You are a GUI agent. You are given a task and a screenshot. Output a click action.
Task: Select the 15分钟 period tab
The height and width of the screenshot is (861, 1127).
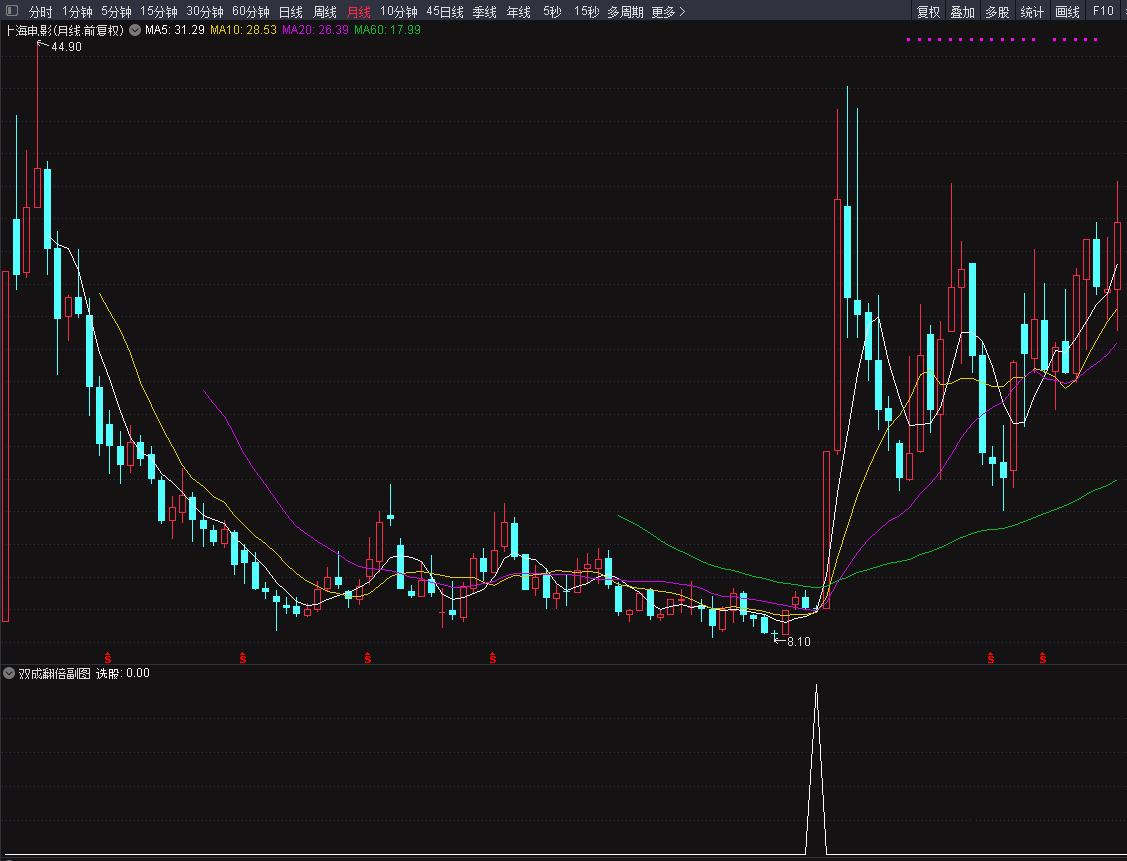tap(158, 11)
